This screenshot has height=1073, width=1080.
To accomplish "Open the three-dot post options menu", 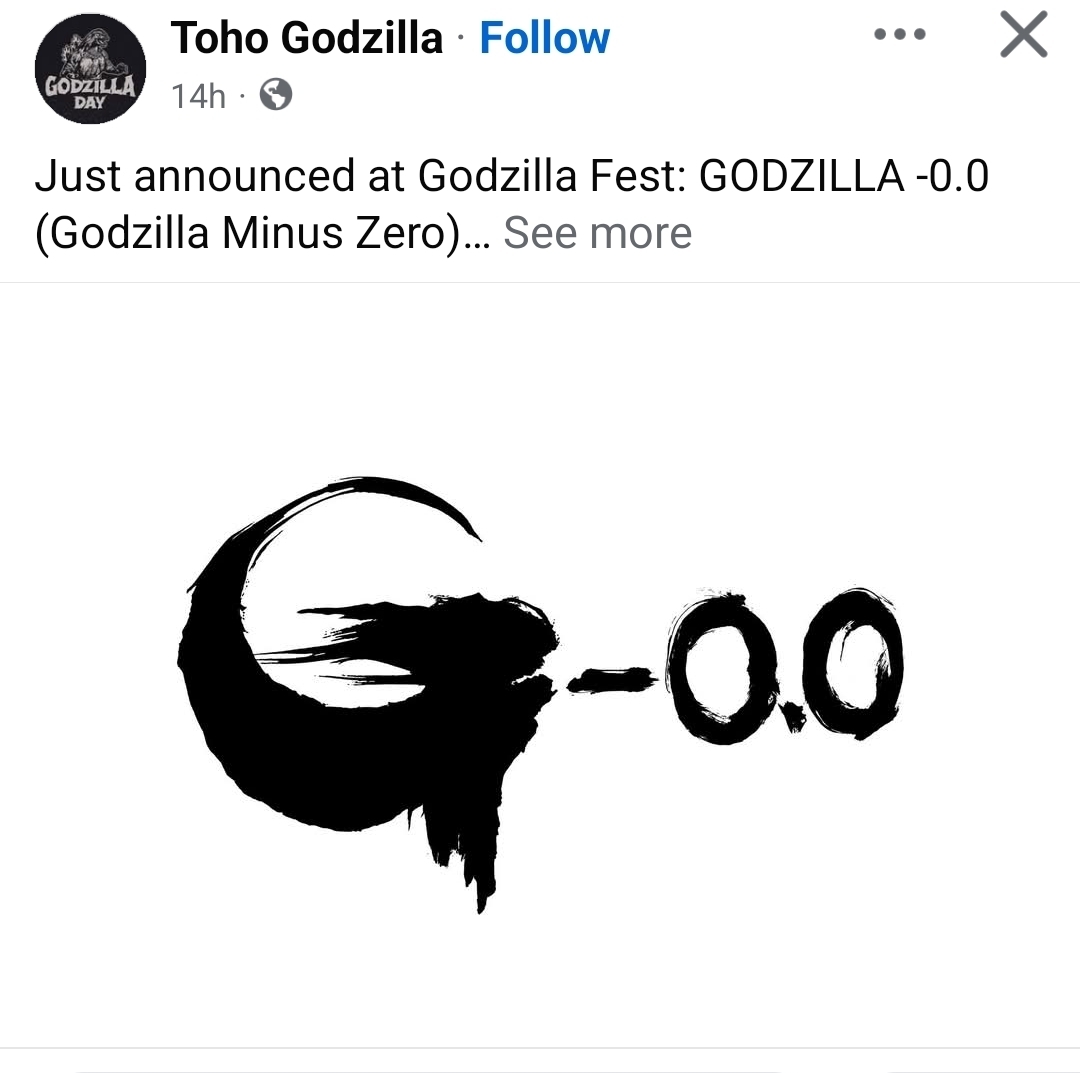I will pyautogui.click(x=899, y=36).
